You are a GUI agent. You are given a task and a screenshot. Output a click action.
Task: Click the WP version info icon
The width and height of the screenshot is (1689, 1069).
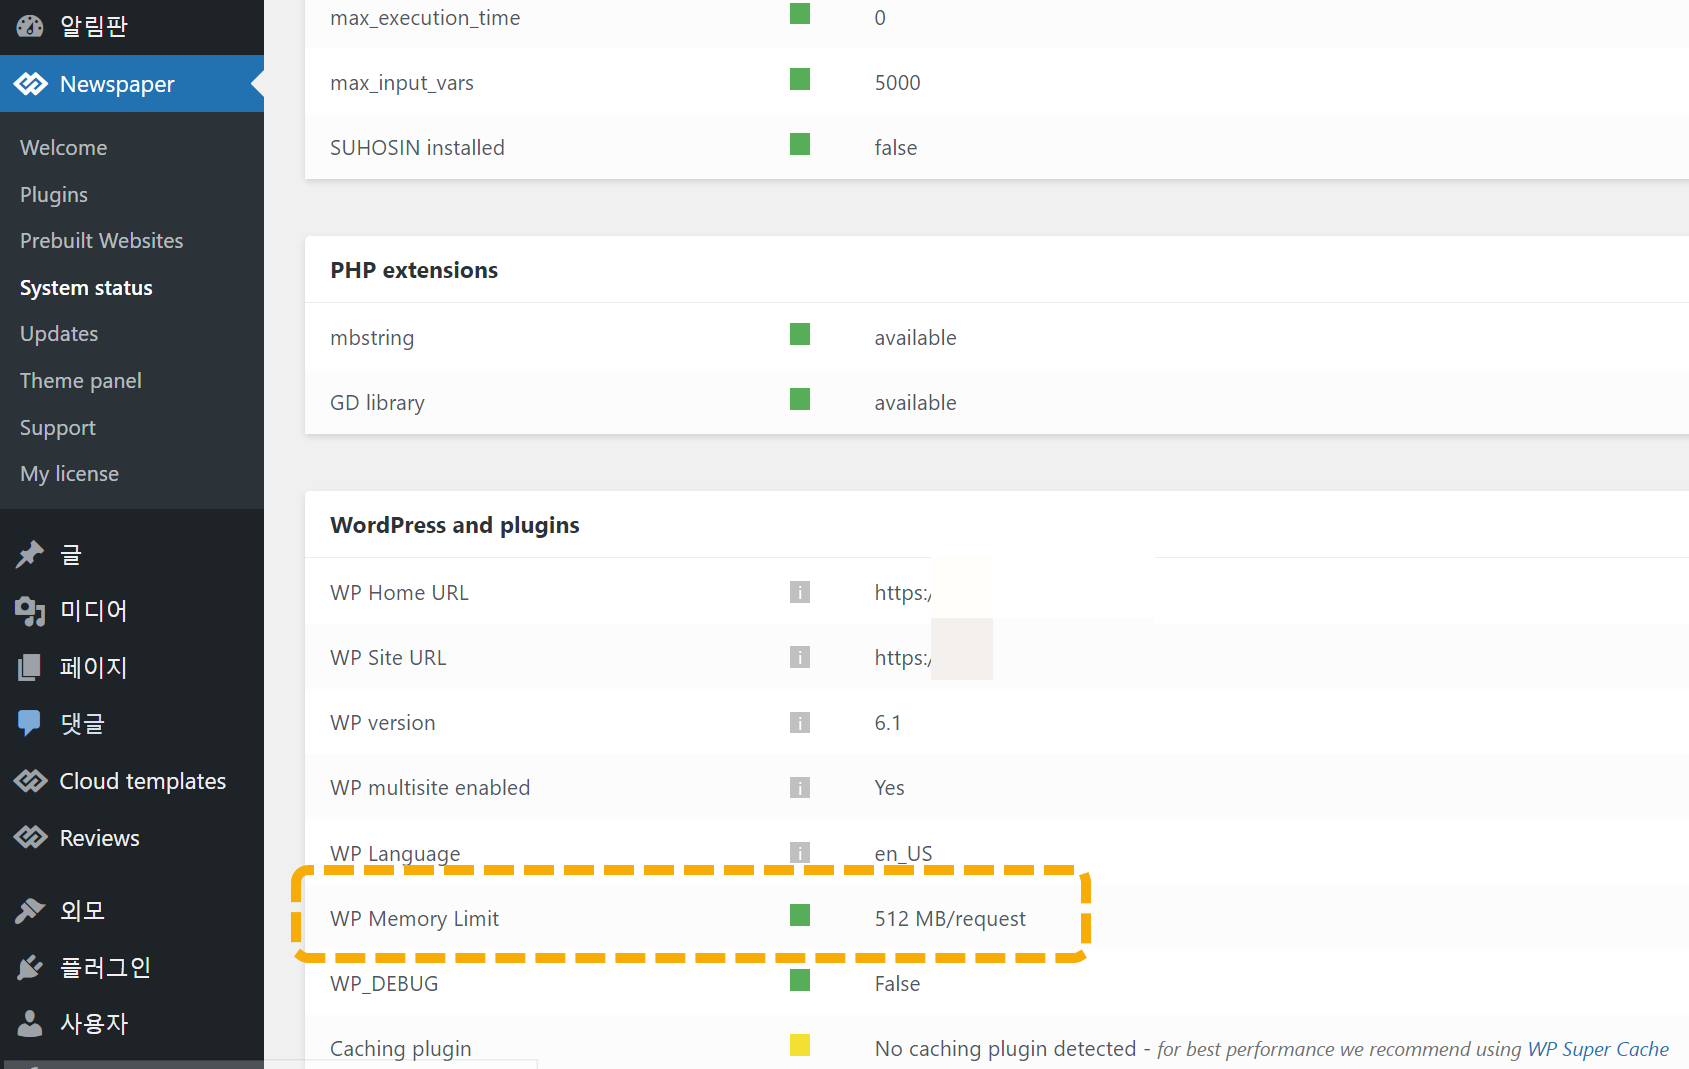click(800, 722)
